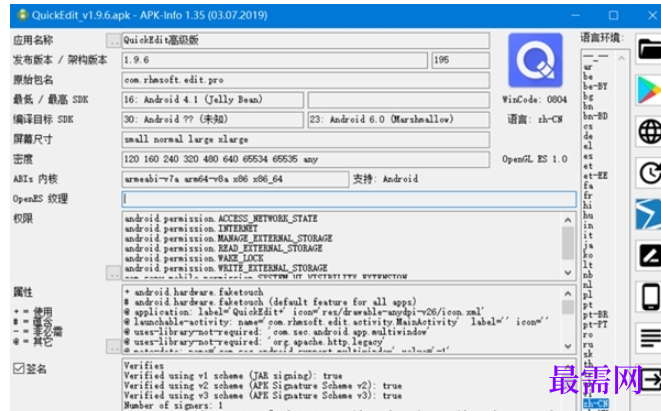Click the empty max SDK field
The height and width of the screenshot is (411, 661).
(399, 100)
